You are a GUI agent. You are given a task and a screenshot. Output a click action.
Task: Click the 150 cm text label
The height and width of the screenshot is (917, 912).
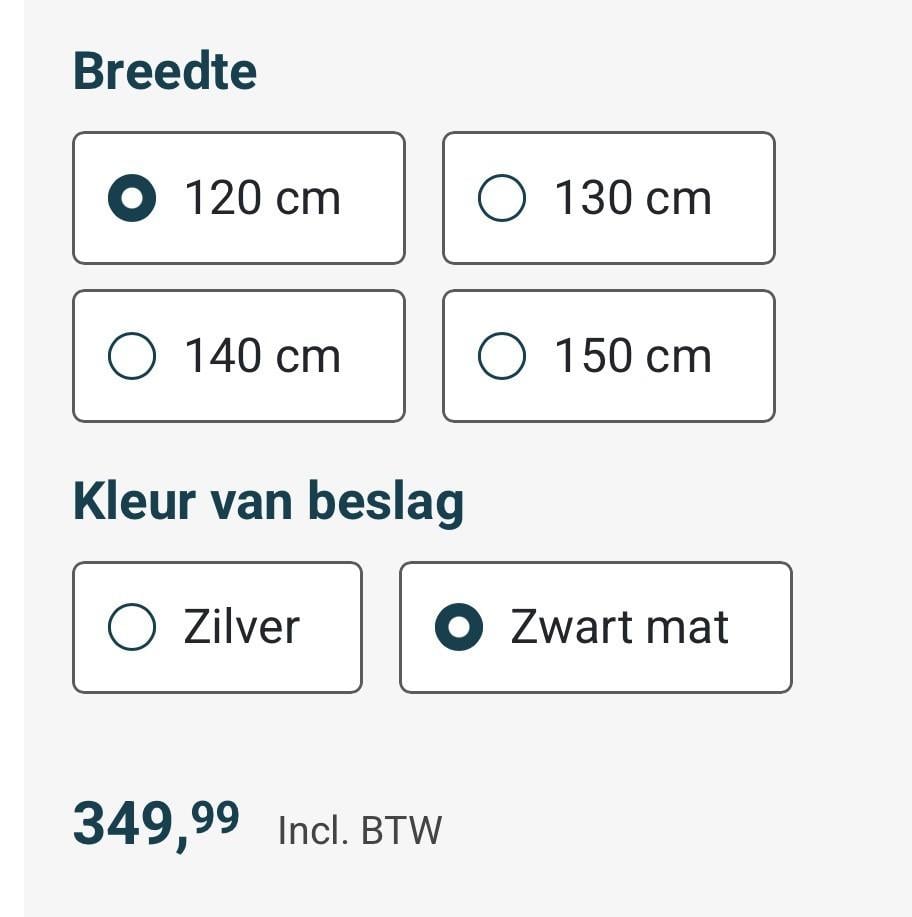point(630,355)
